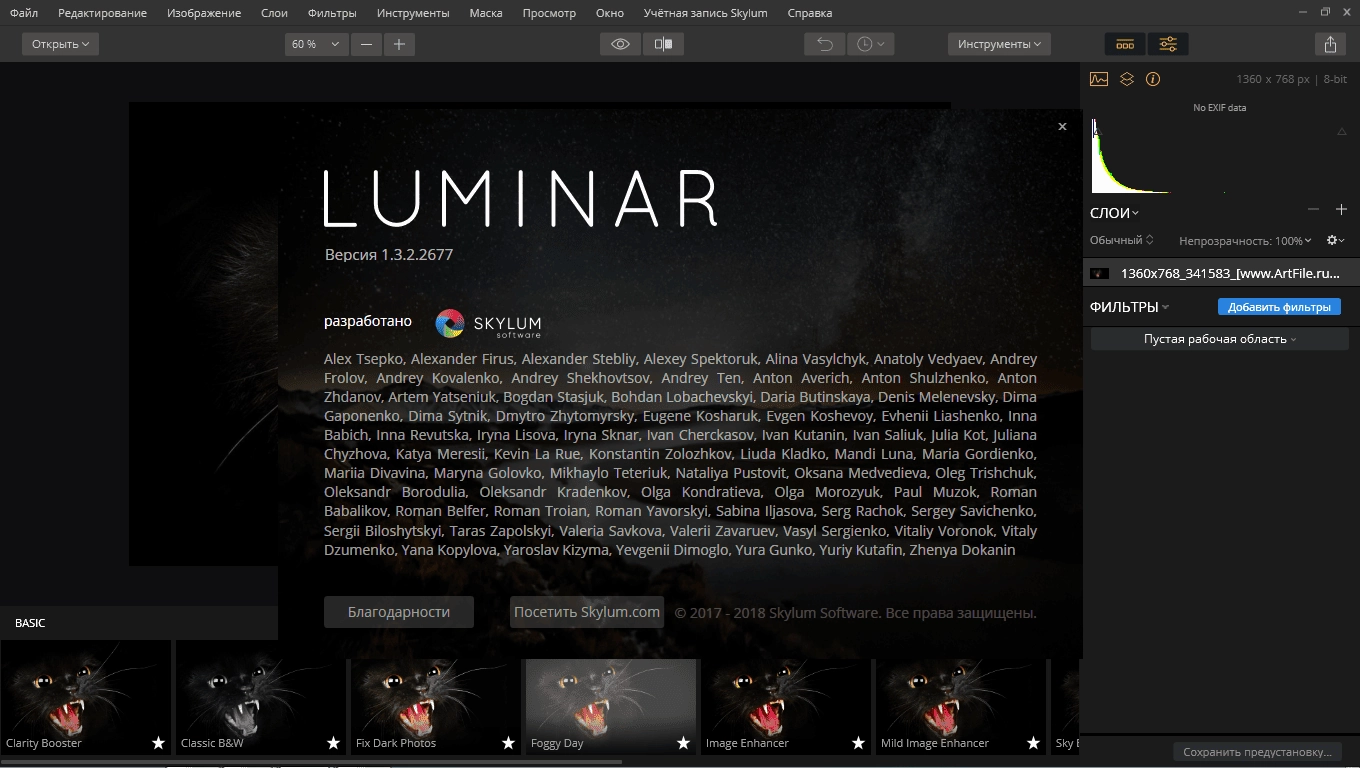This screenshot has width=1360, height=768.
Task: Apply the Mild Image Enhancer preset
Action: (961, 706)
